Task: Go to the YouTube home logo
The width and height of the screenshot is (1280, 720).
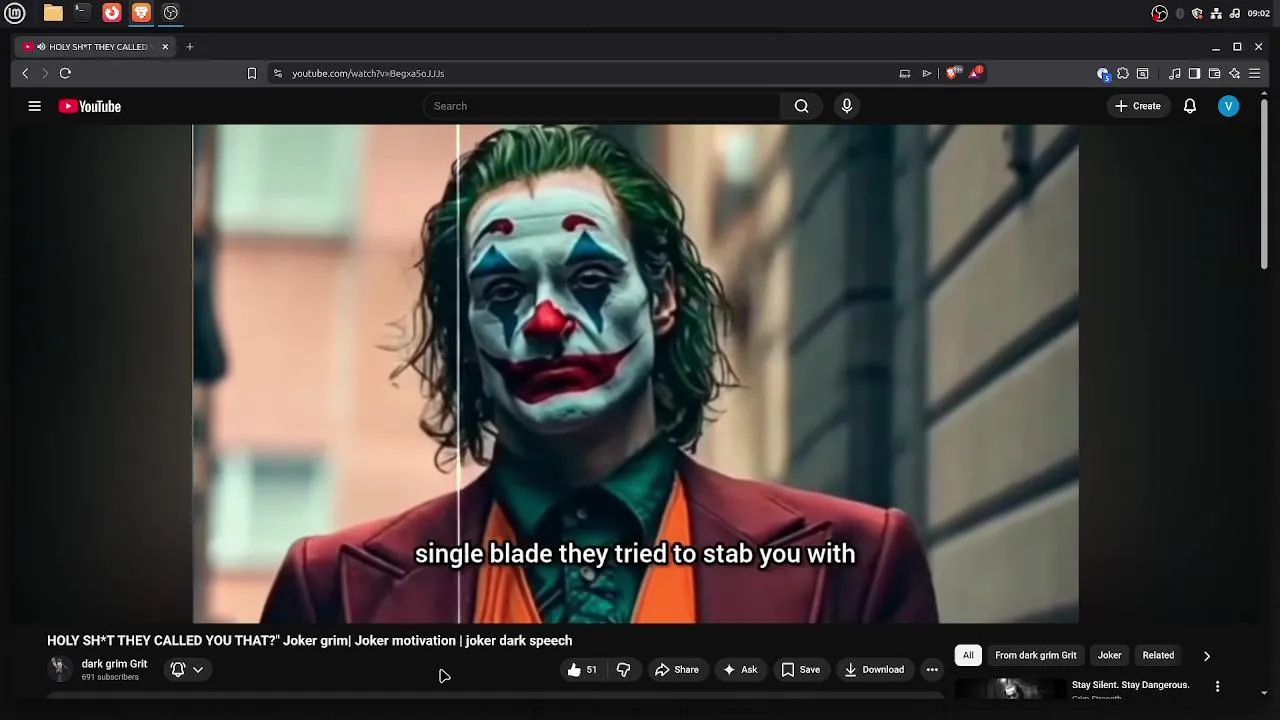Action: coord(90,106)
